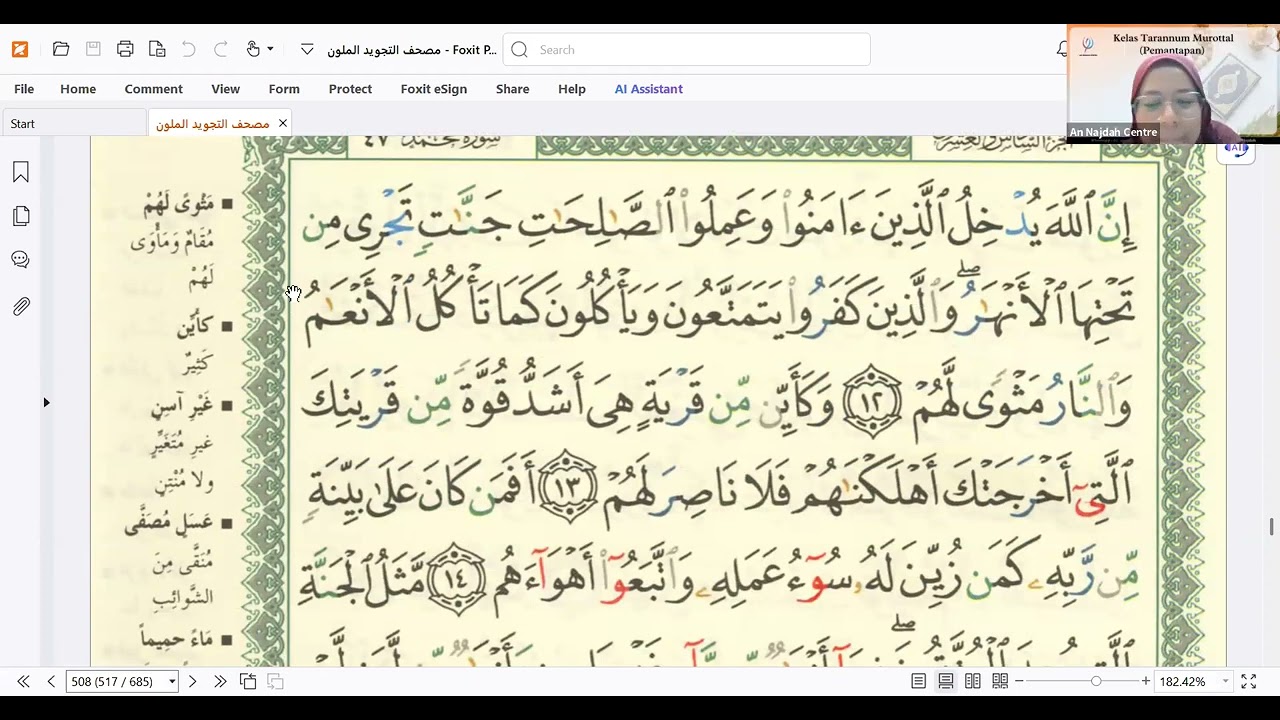Zoom in with the plus button

point(1146,681)
